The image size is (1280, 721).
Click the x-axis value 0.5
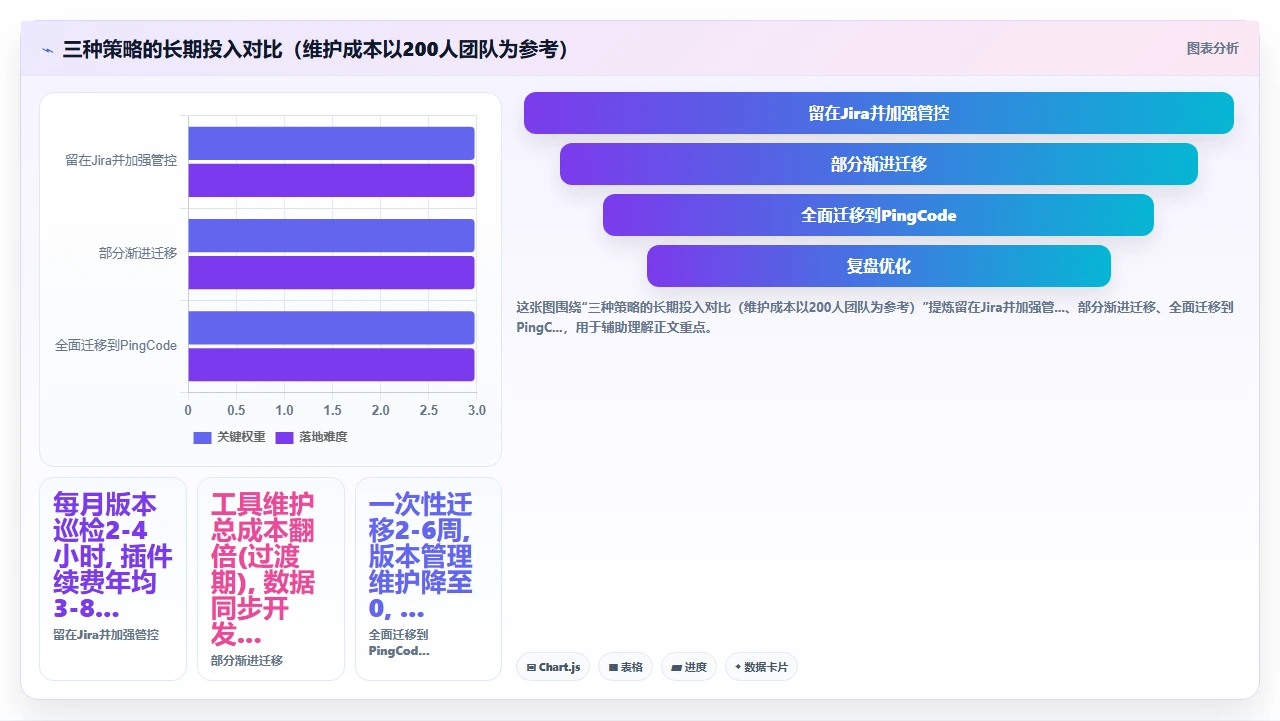tap(236, 410)
